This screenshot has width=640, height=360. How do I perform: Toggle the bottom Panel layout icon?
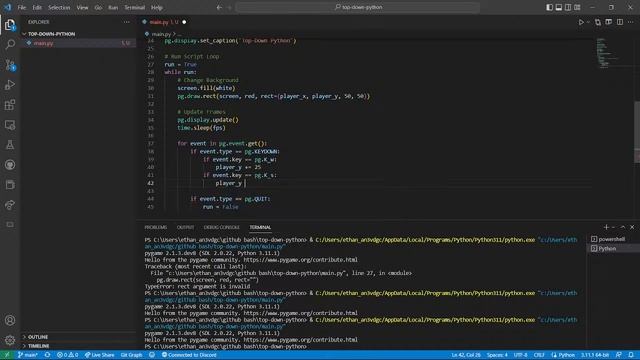[559, 7]
